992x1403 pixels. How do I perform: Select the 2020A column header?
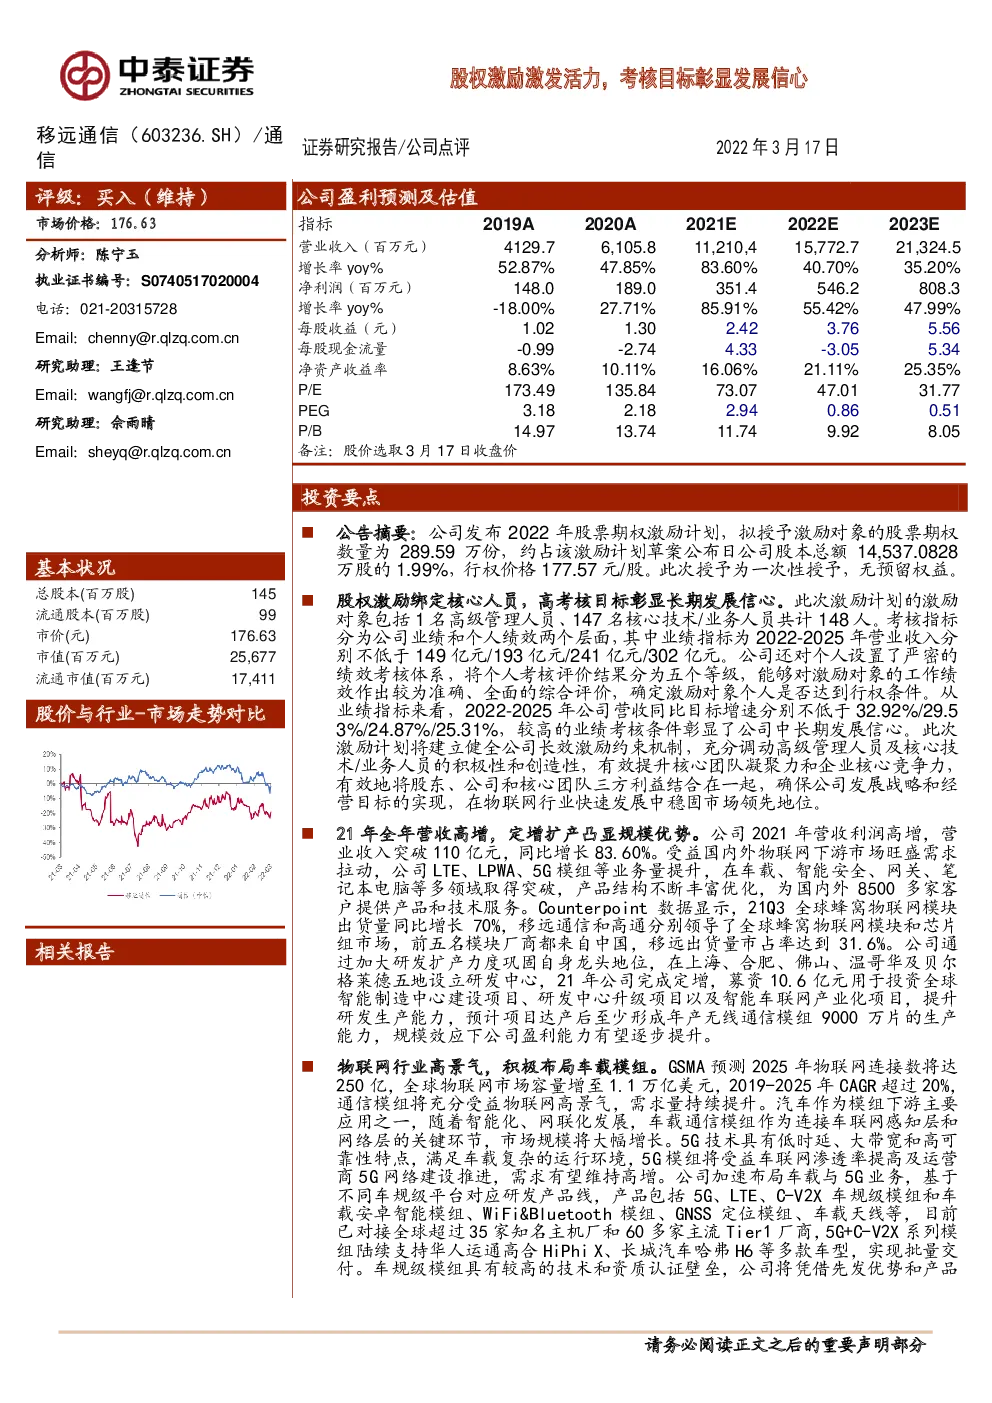pos(610,224)
